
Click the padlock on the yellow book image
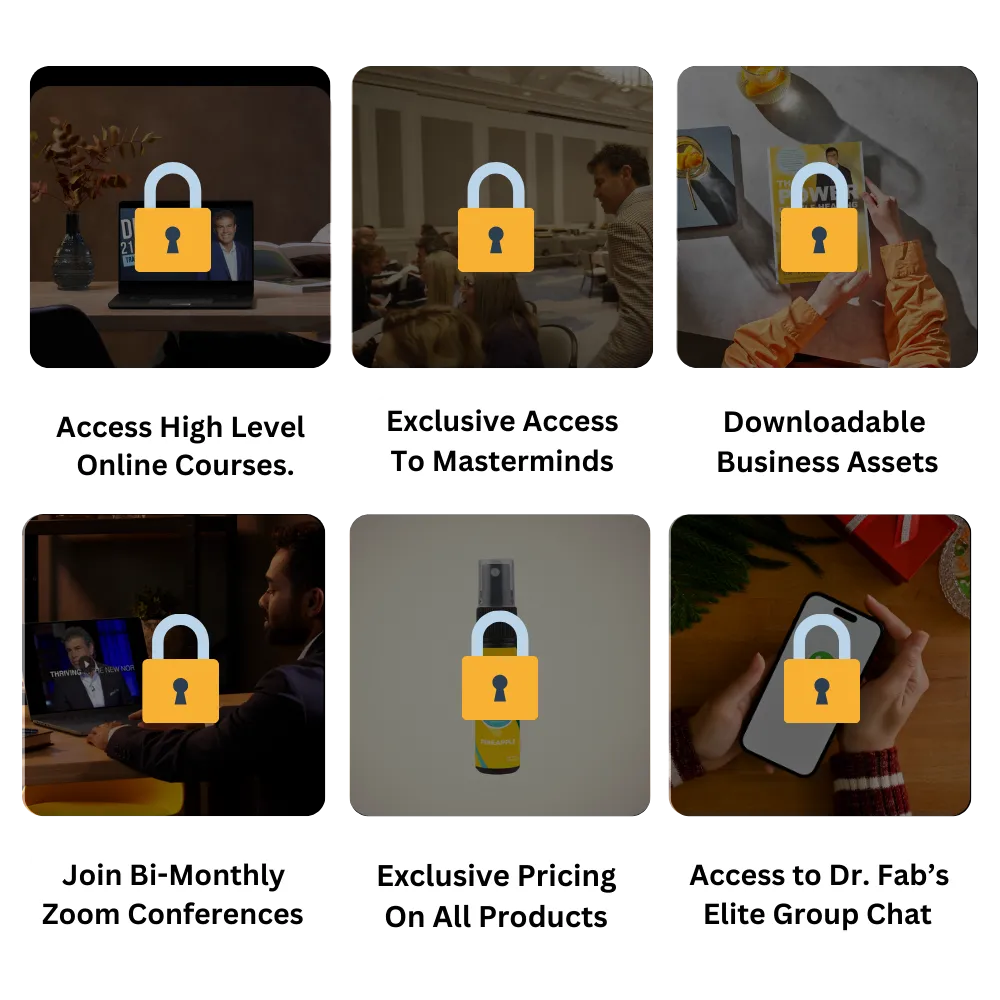(x=819, y=217)
